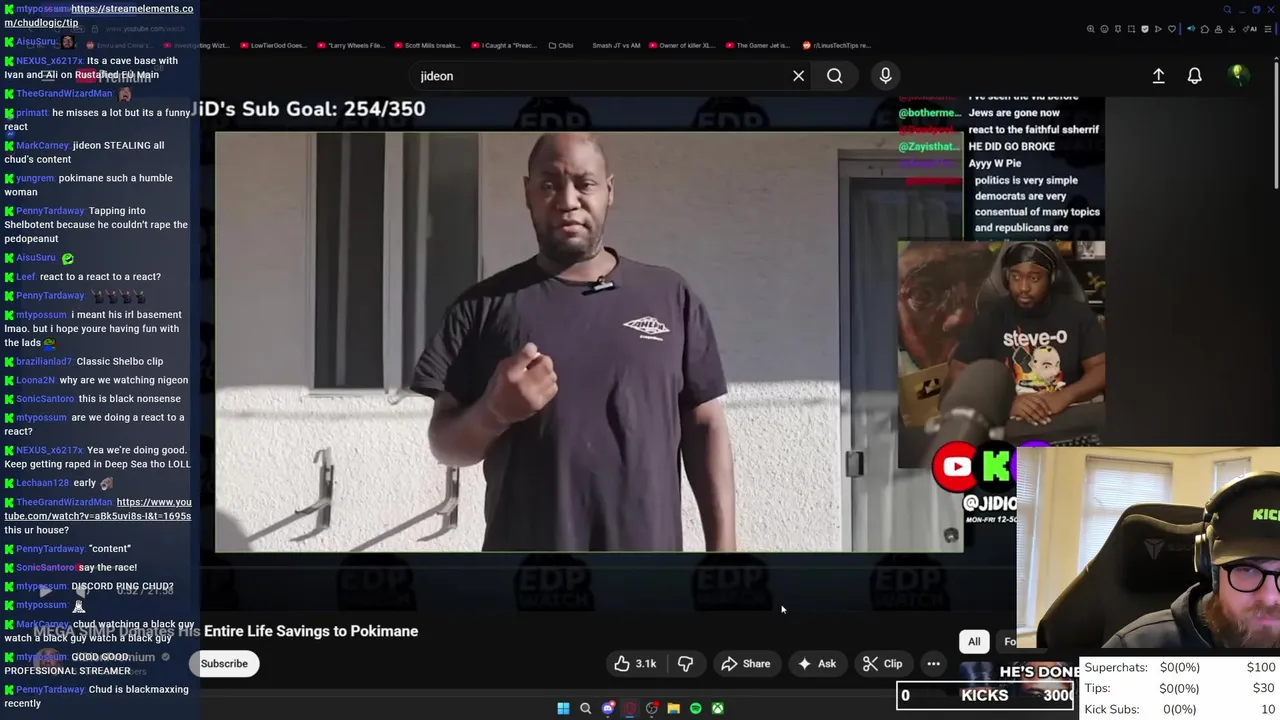This screenshot has height=720, width=1280.
Task: Open the browser tab search icon in title bar
Action: point(1227,10)
